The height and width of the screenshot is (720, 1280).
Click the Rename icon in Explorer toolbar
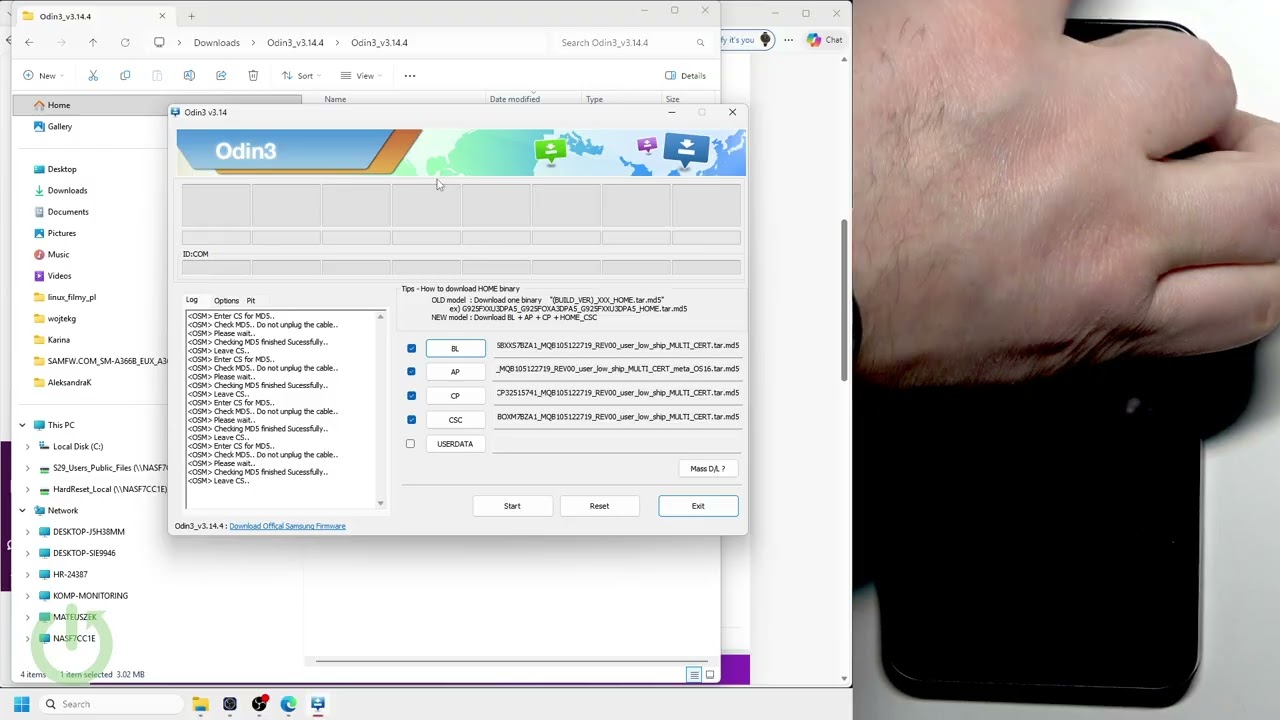[x=189, y=76]
